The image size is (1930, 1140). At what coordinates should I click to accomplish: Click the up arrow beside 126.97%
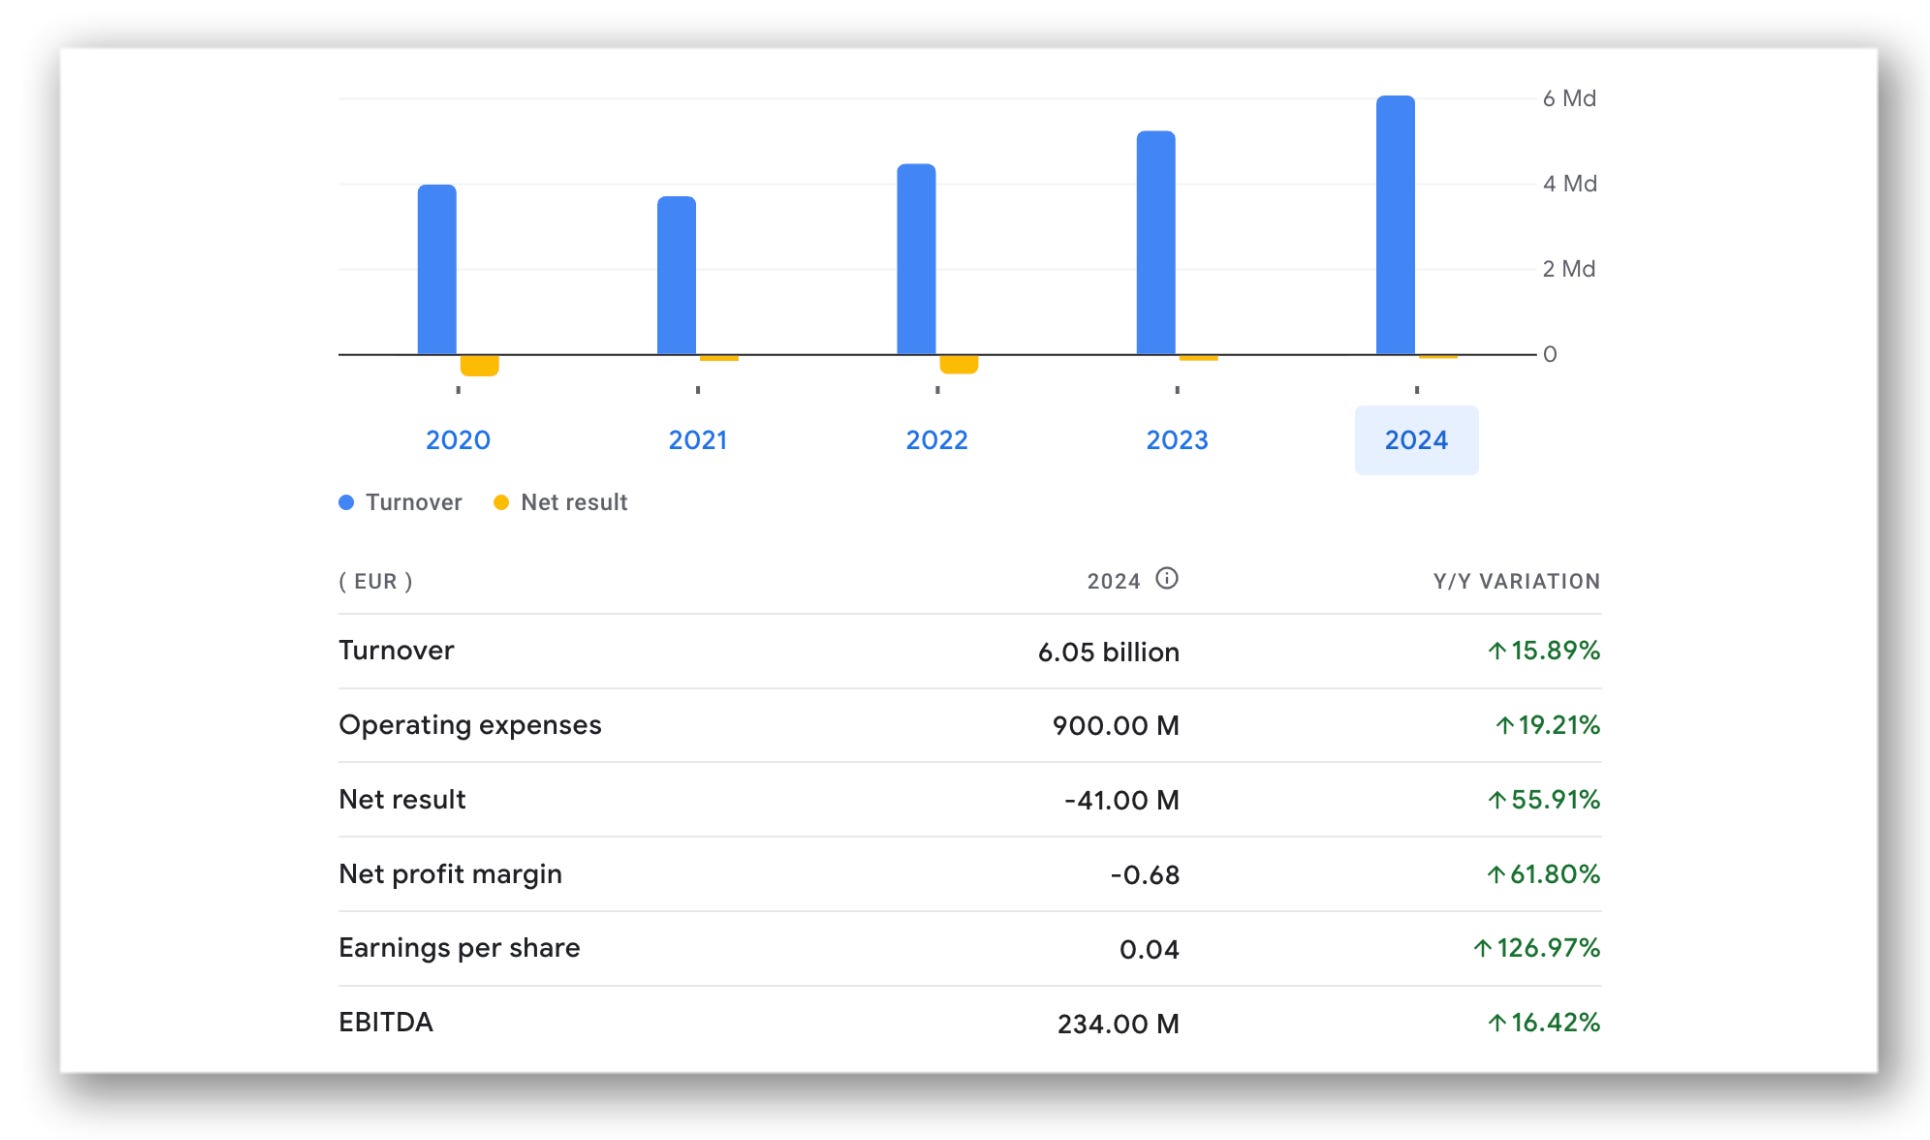1482,948
